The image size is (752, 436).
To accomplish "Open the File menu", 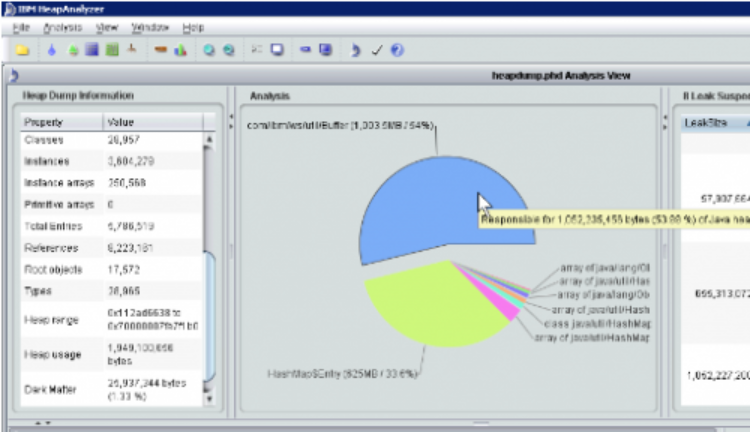I will click(x=21, y=28).
